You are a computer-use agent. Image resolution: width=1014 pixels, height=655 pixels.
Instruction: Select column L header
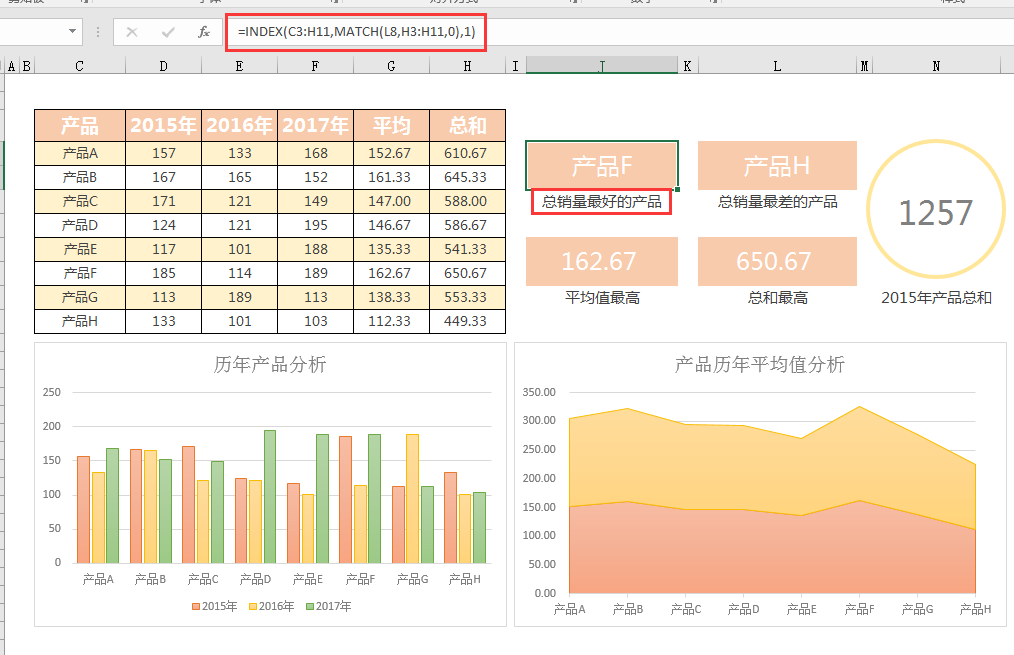click(x=777, y=66)
